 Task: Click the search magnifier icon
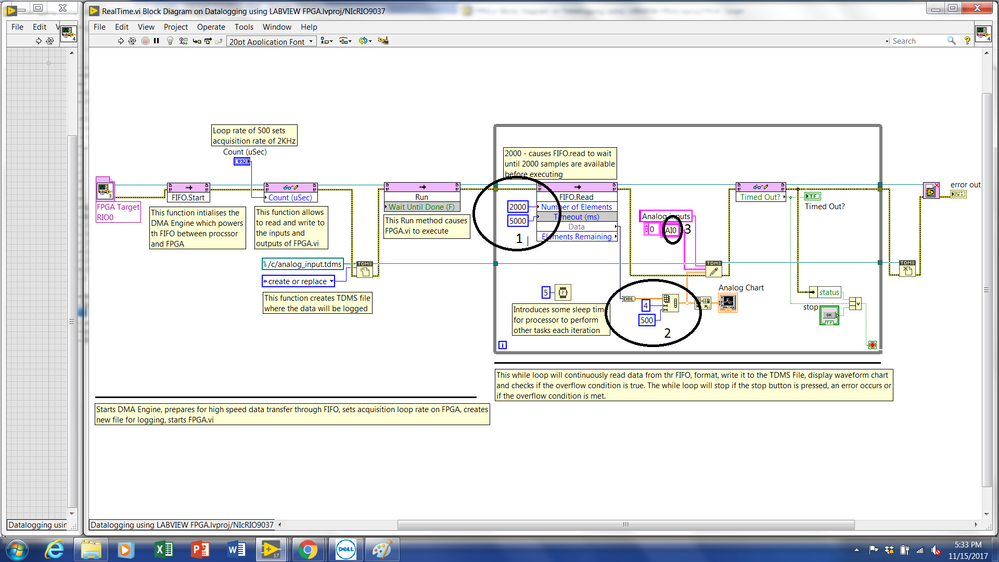[x=951, y=41]
